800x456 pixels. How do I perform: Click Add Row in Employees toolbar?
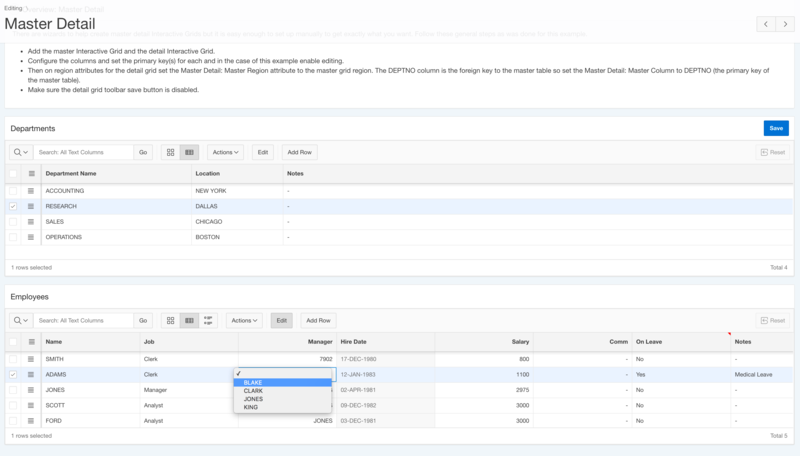(318, 320)
